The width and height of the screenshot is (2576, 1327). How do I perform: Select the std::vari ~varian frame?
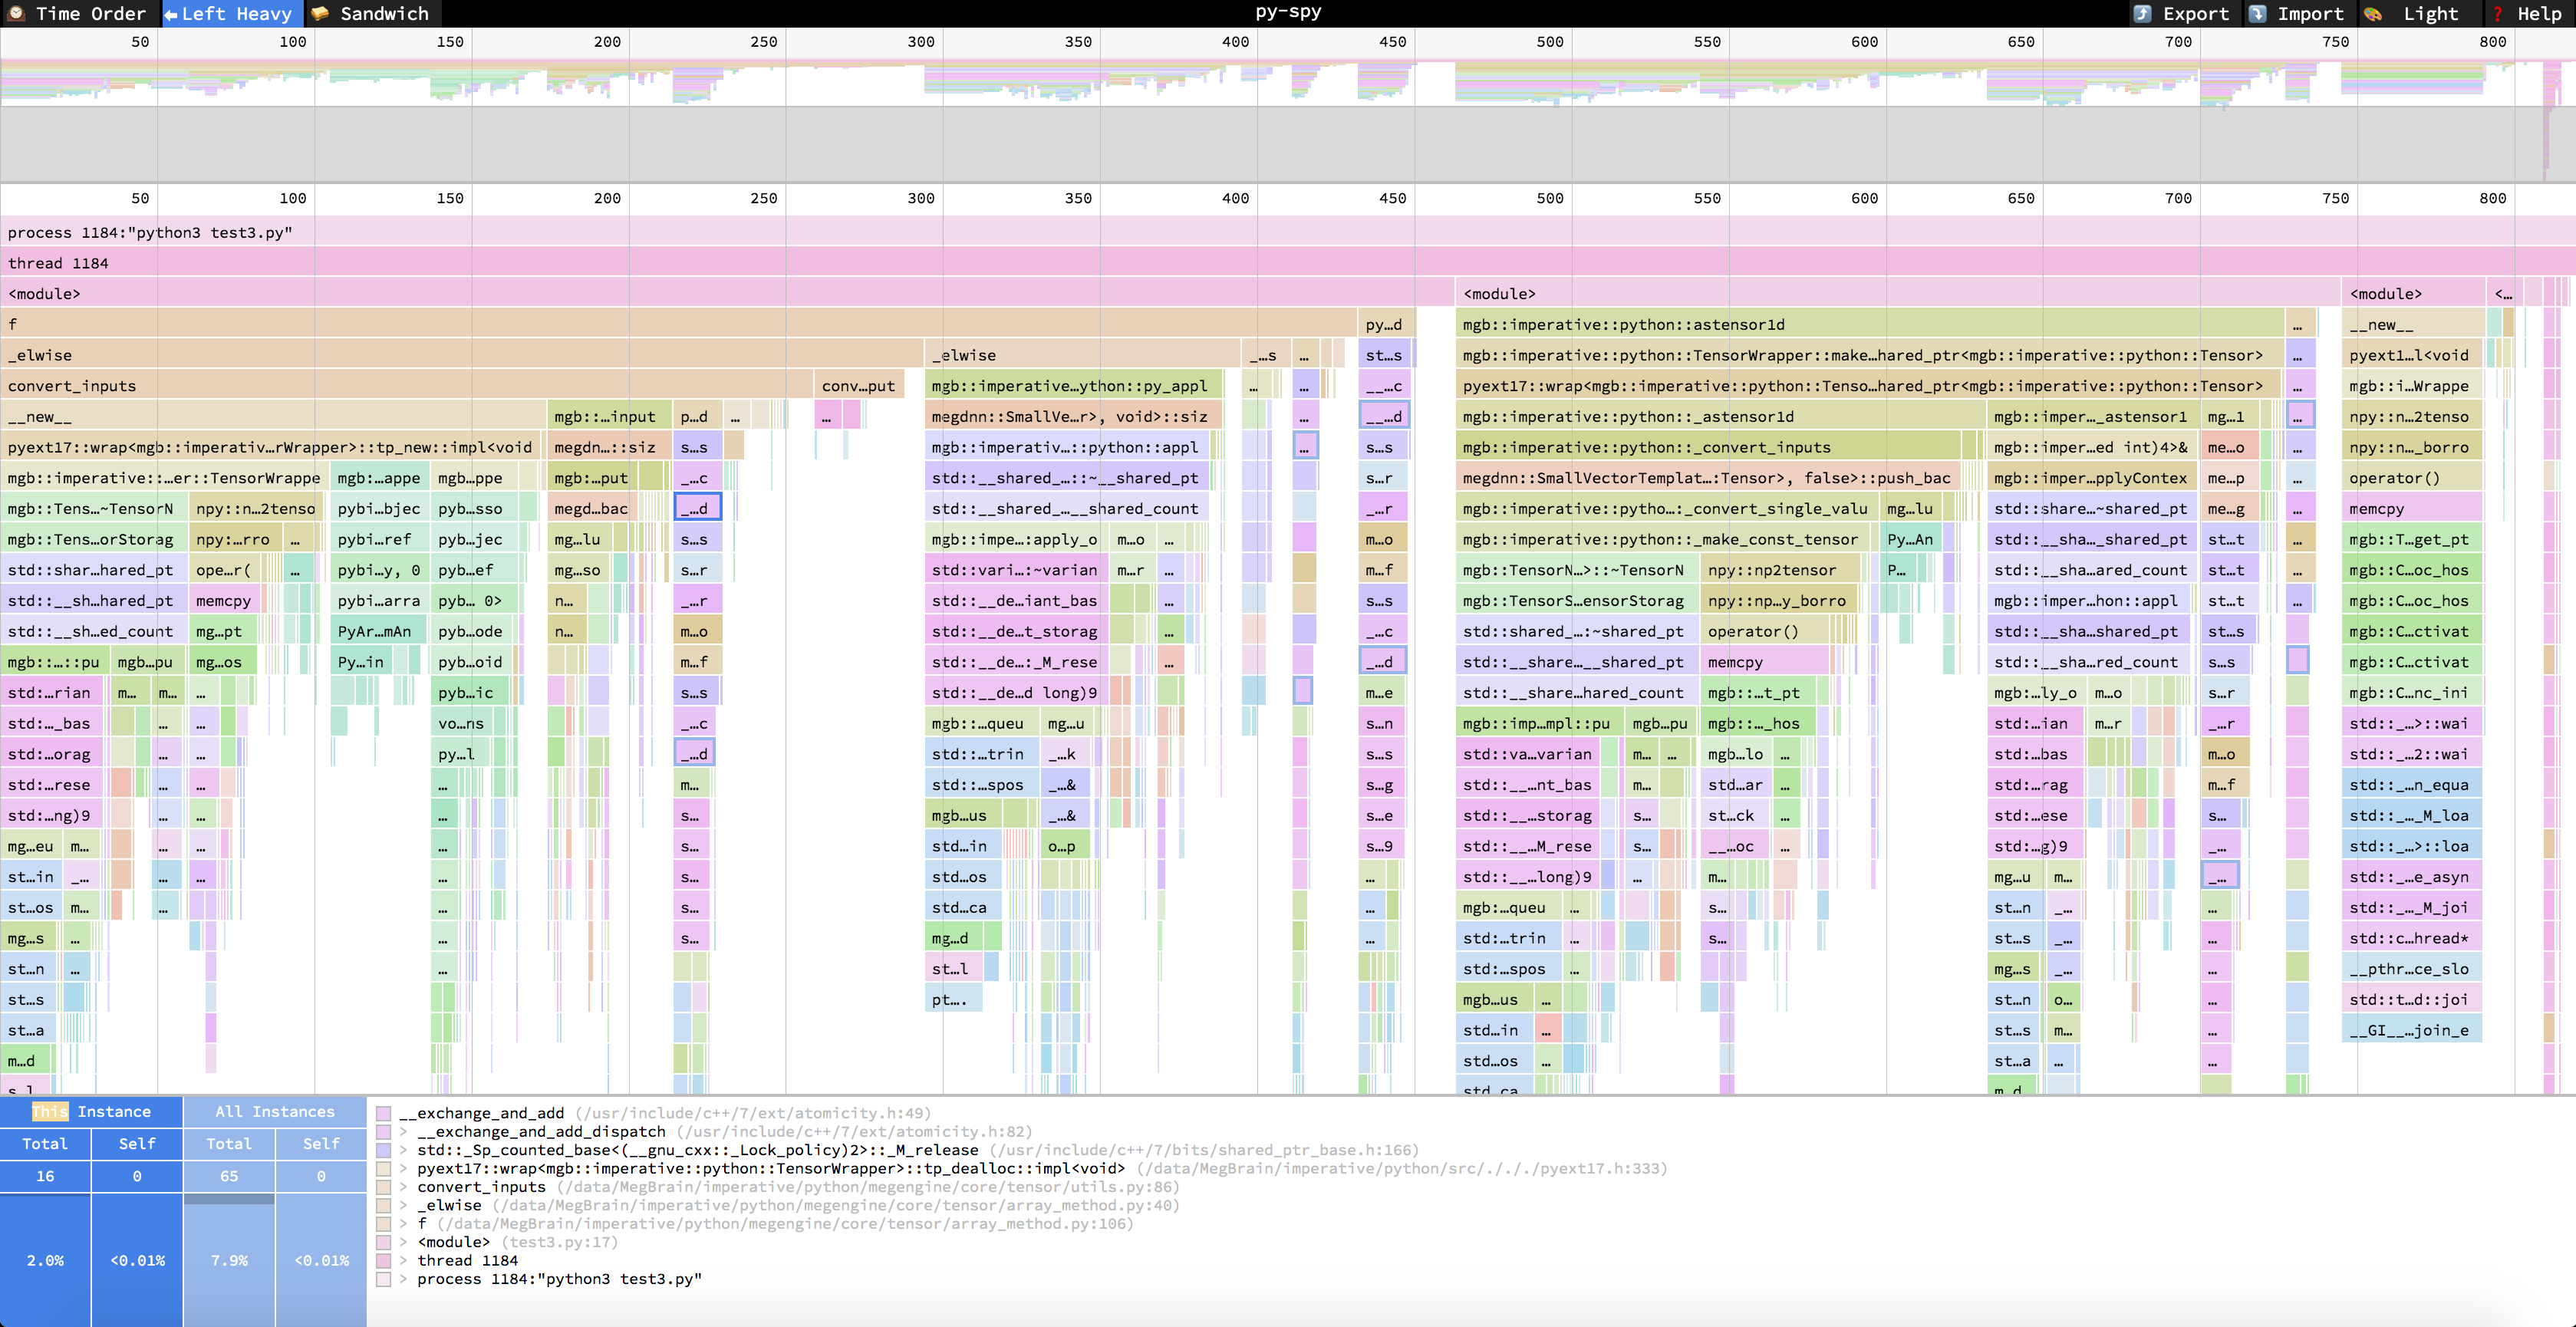[1015, 570]
